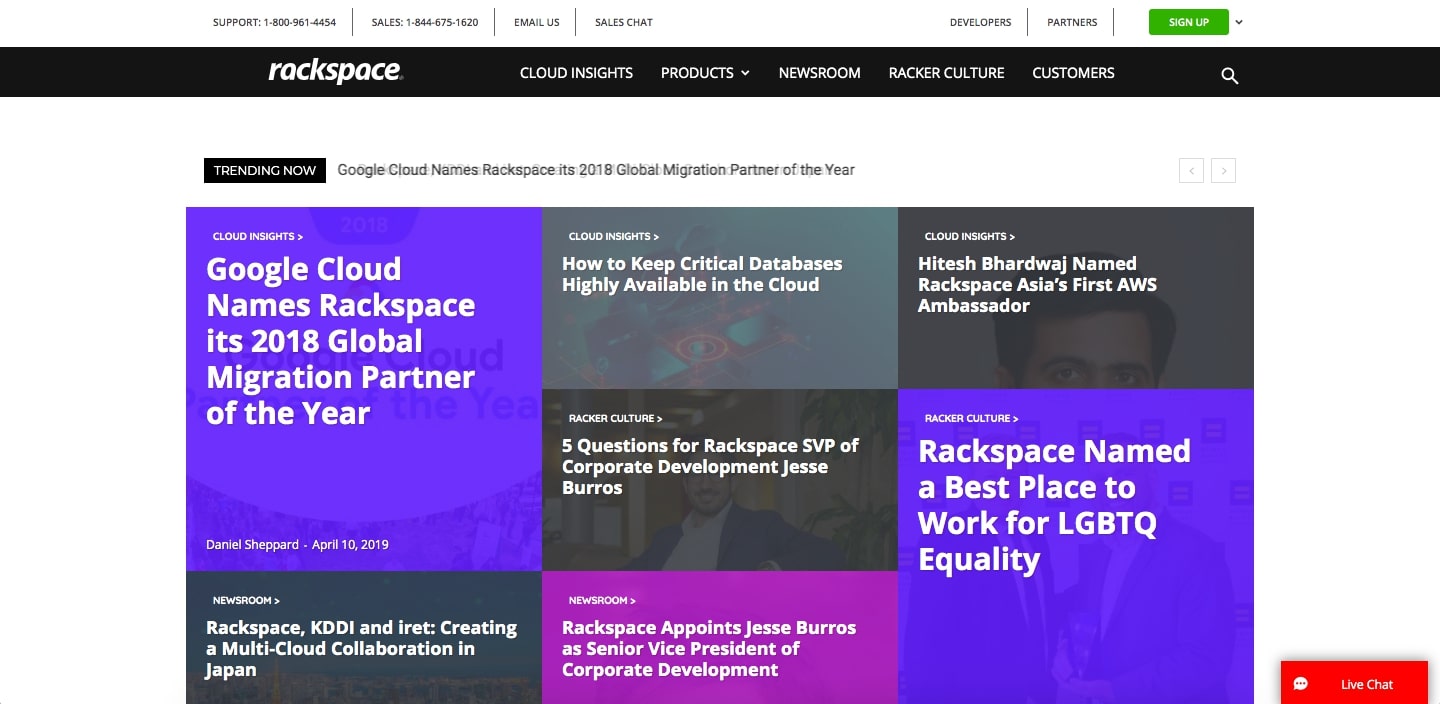The height and width of the screenshot is (704, 1440).
Task: Click Newsroom tag on Jesse Burros appointment tile
Action: (x=602, y=601)
